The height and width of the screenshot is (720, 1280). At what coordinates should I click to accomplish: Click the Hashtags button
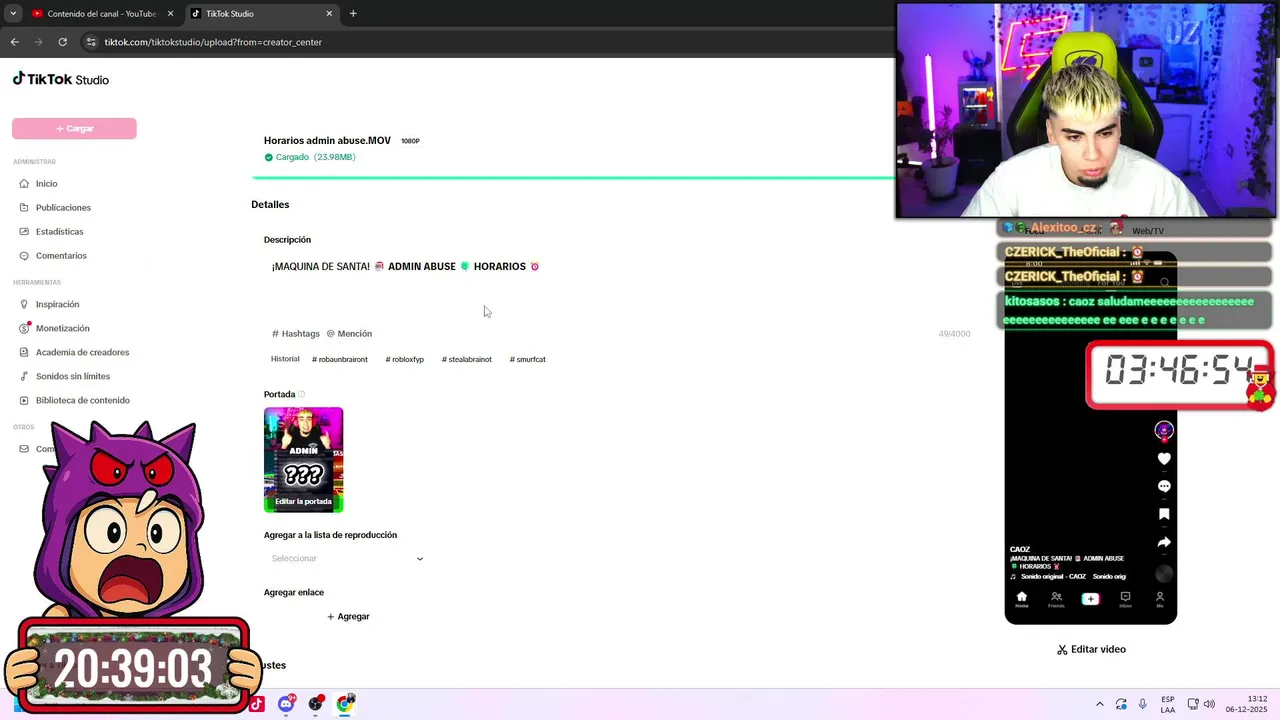(296, 334)
